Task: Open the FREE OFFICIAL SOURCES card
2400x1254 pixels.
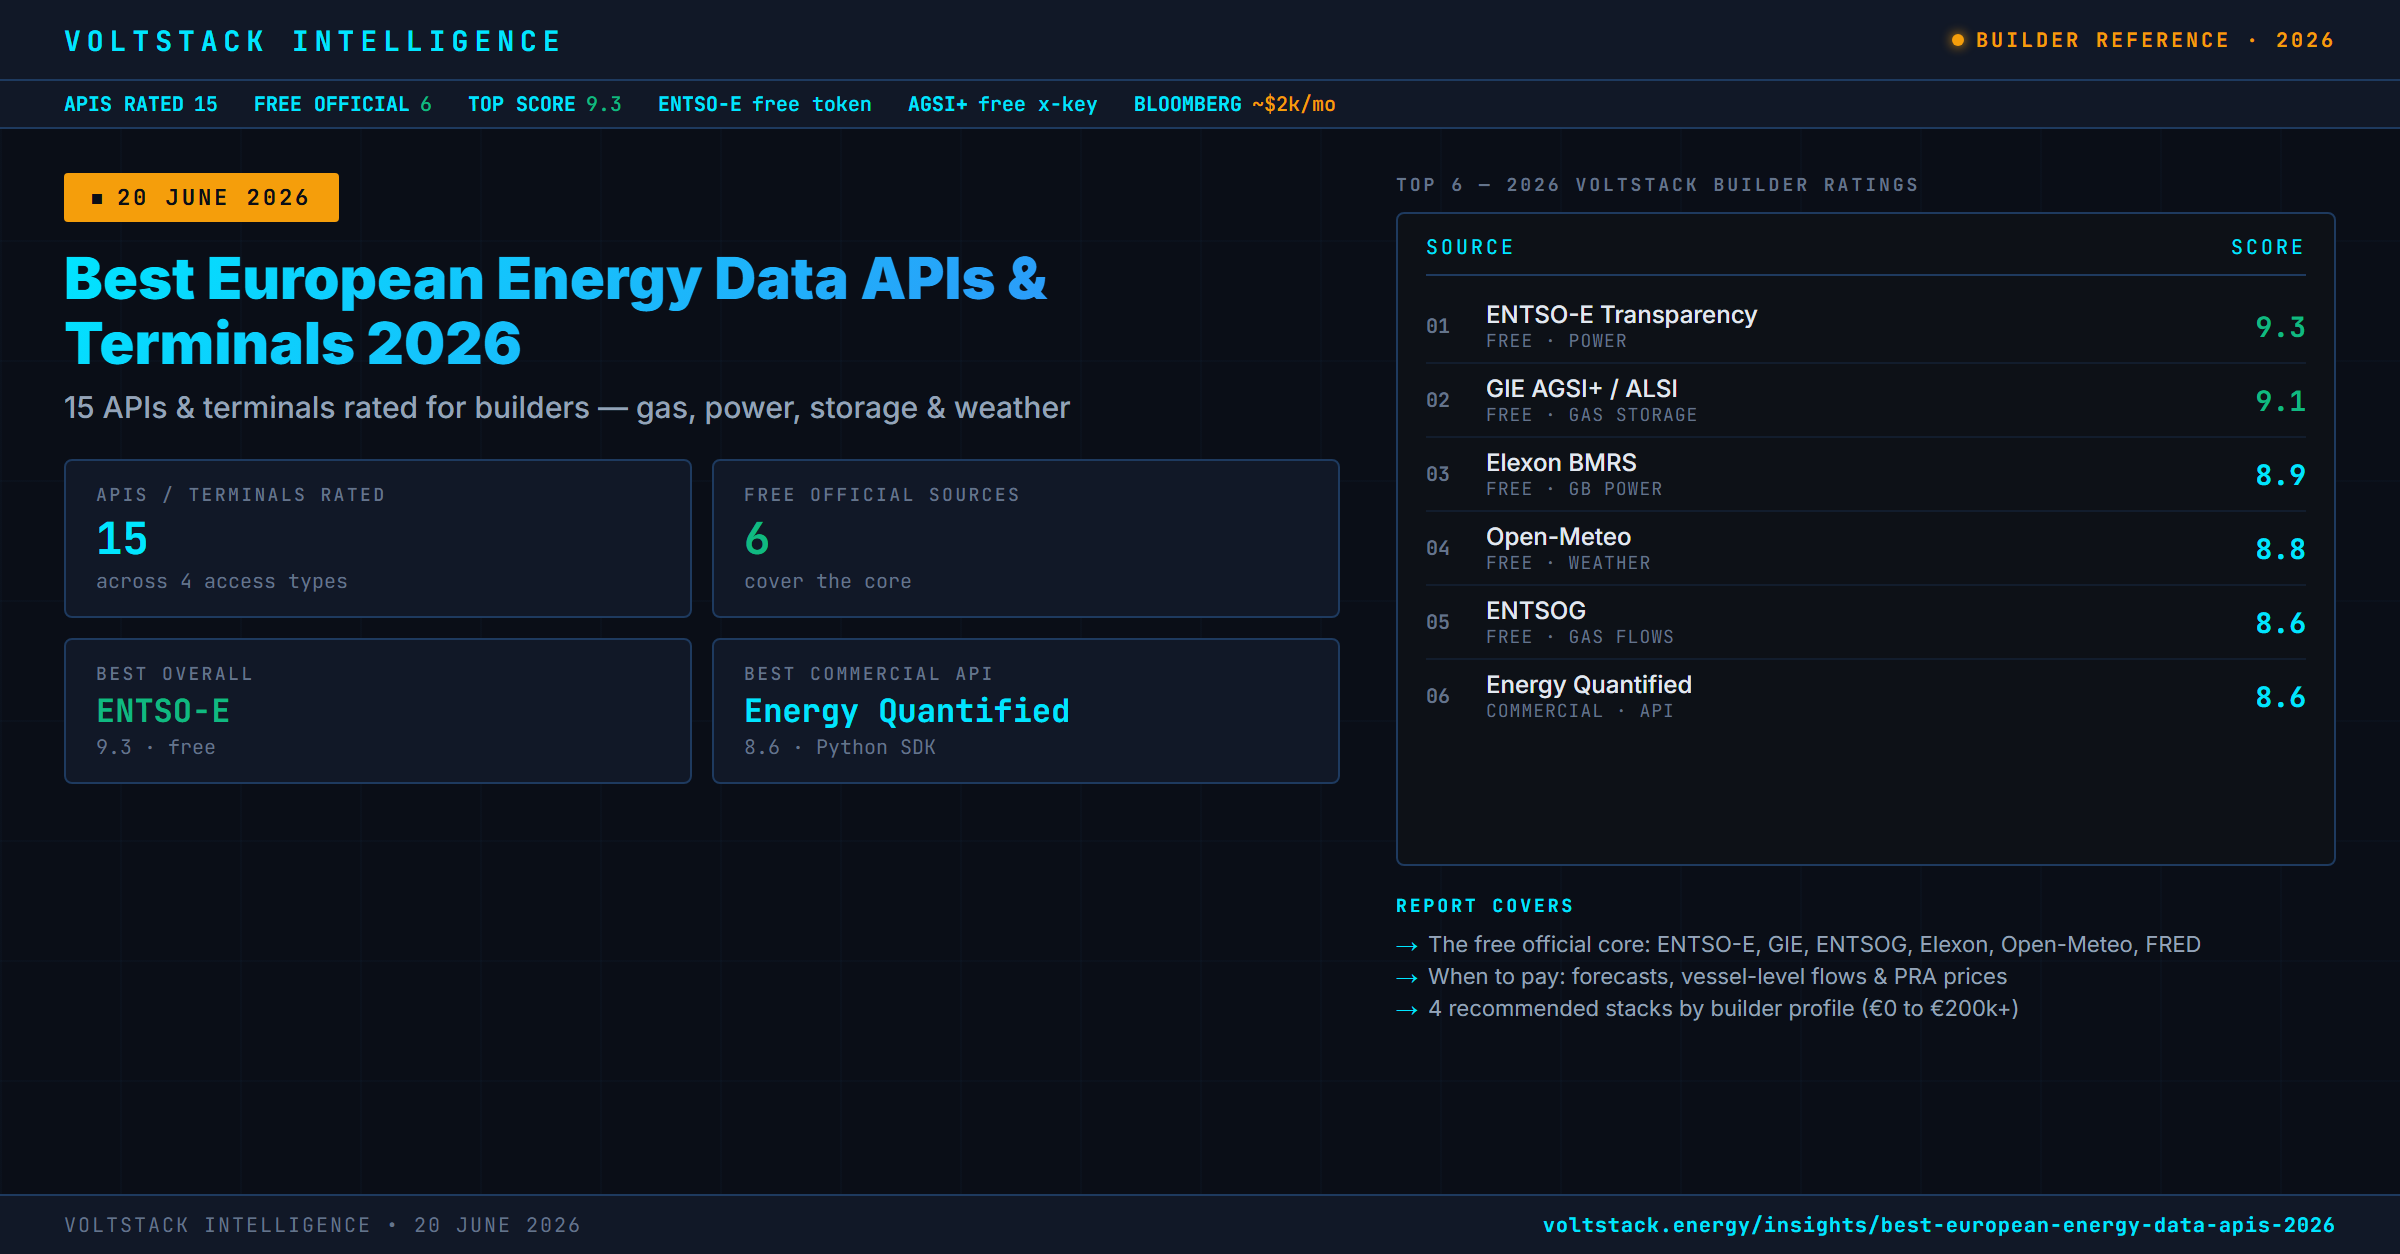Action: tap(1026, 538)
